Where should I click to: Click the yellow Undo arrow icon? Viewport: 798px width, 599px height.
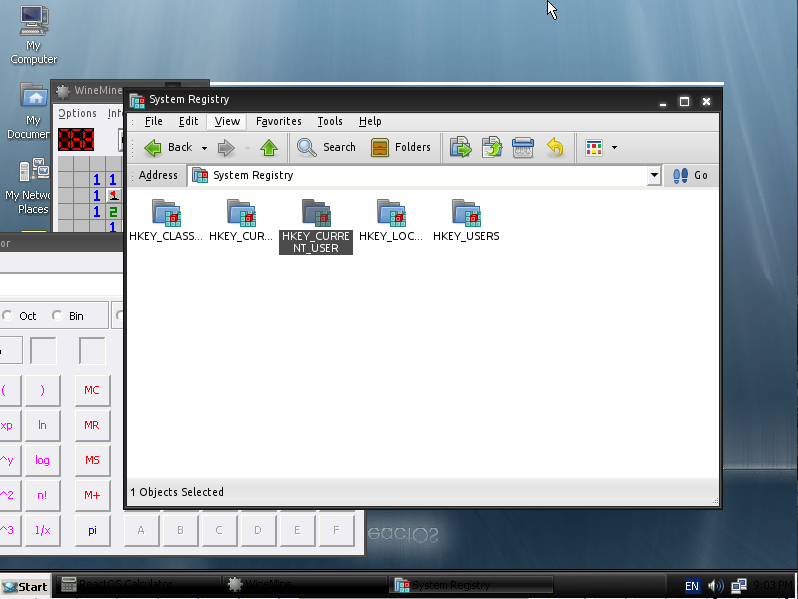click(554, 148)
